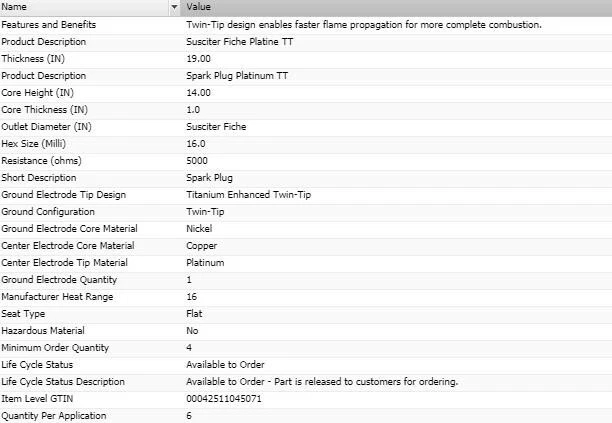Select the Spark Plug Platinum TT value

click(x=237, y=76)
